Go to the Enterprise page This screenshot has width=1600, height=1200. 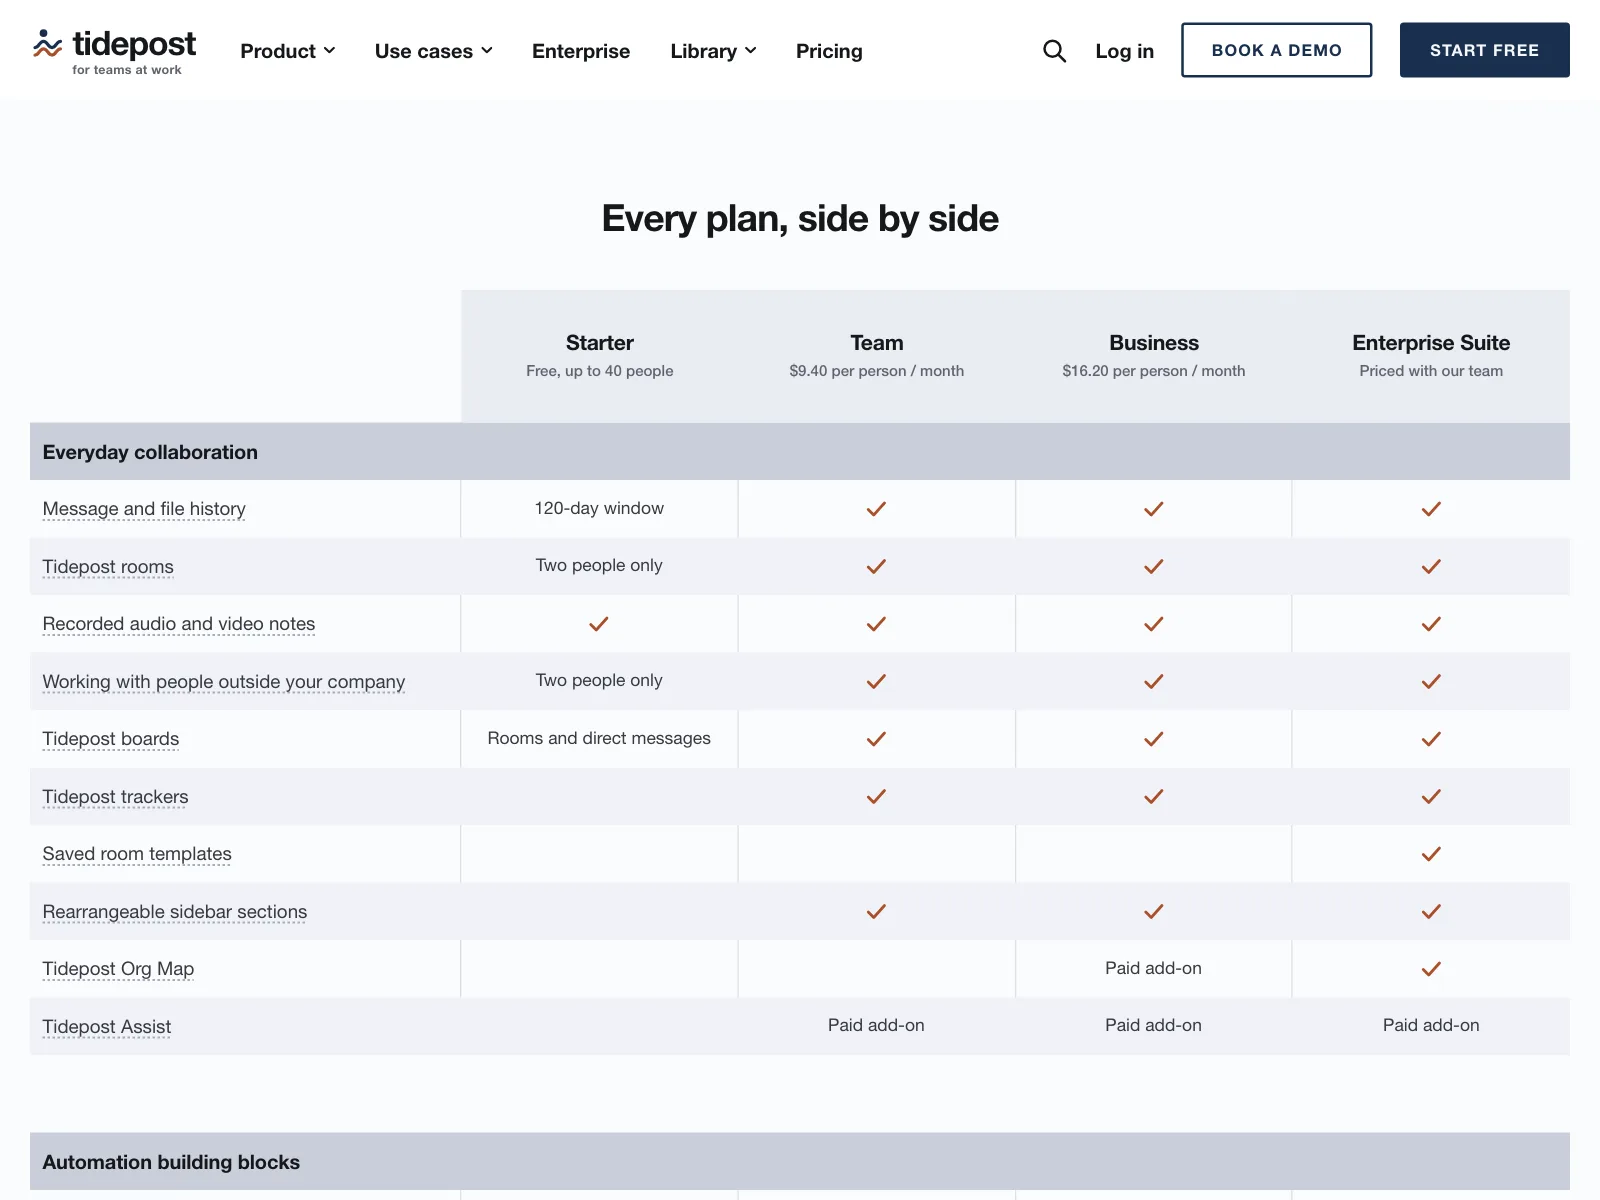pos(581,51)
